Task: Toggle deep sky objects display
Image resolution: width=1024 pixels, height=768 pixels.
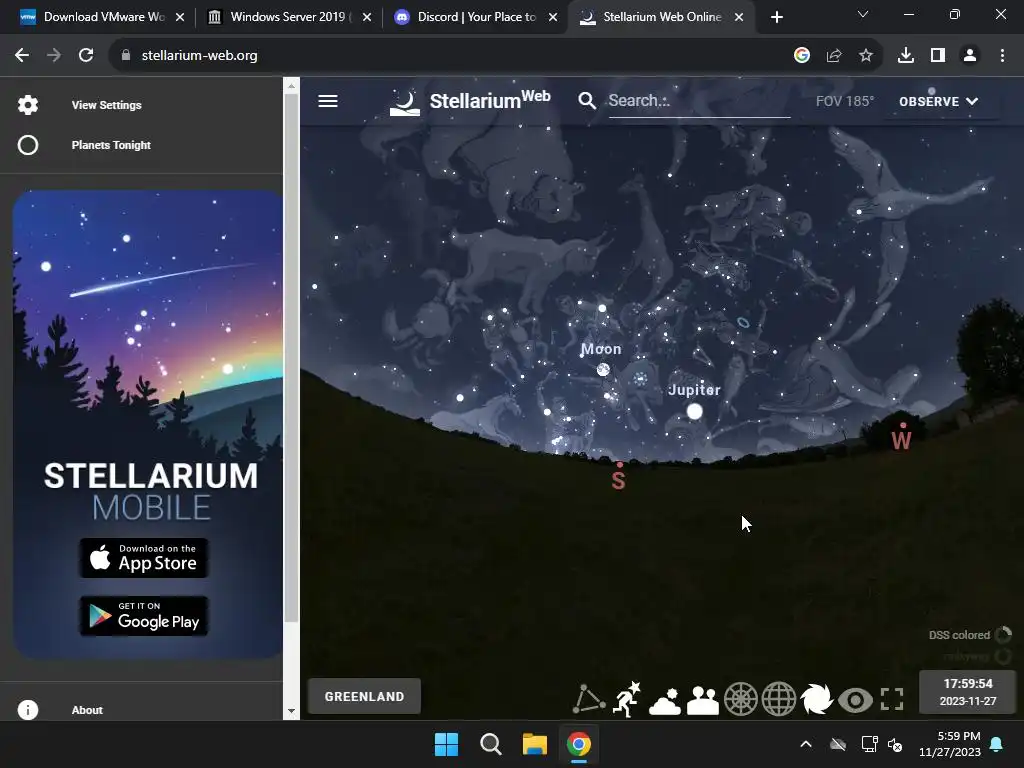Action: [x=816, y=699]
